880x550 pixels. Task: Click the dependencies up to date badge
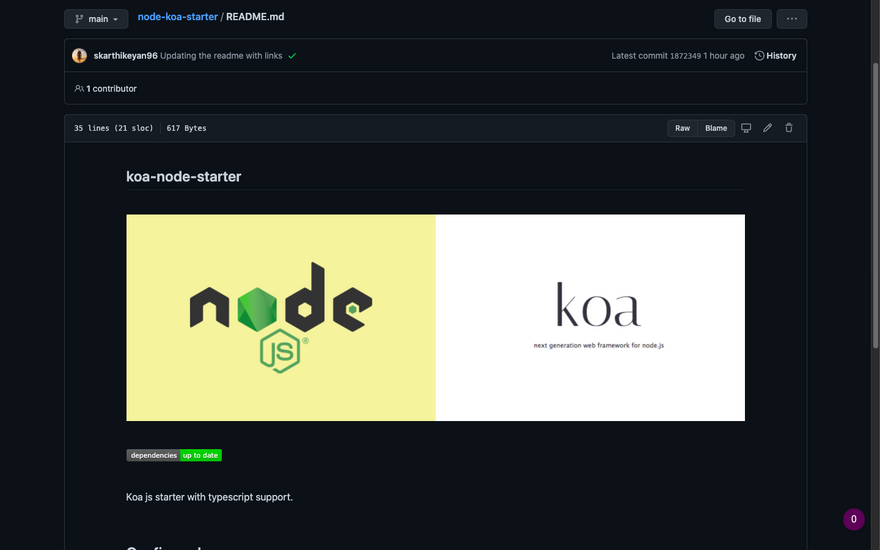click(174, 455)
